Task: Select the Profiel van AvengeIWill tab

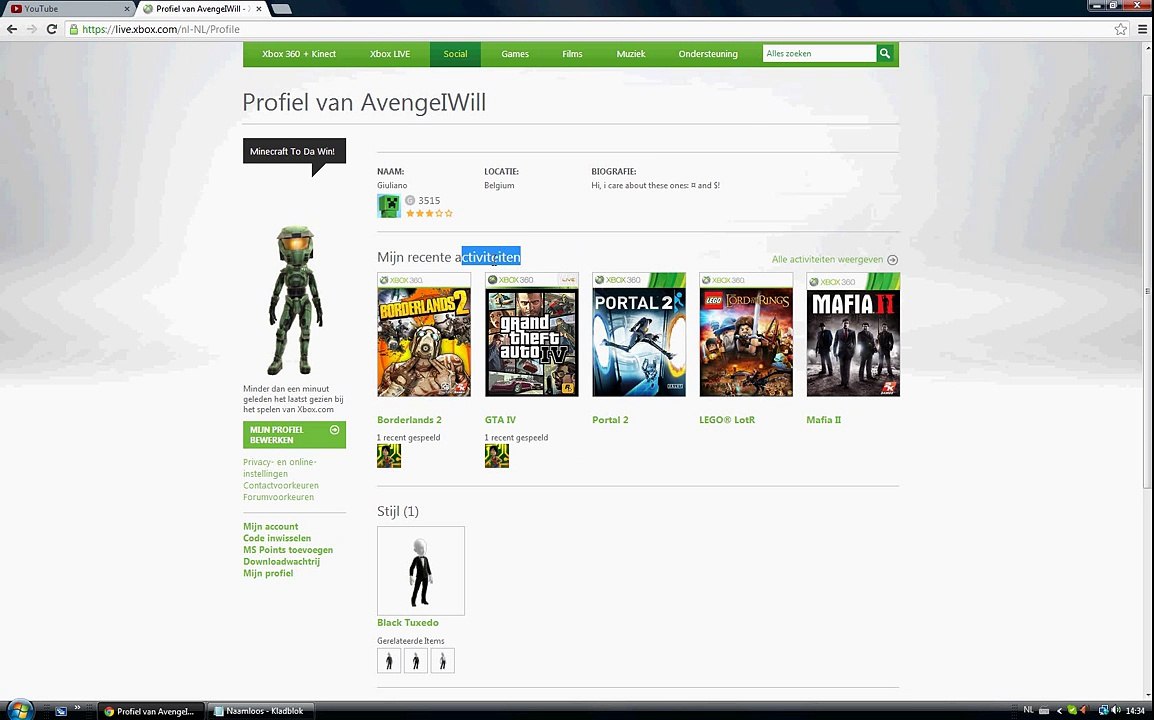Action: tap(200, 9)
